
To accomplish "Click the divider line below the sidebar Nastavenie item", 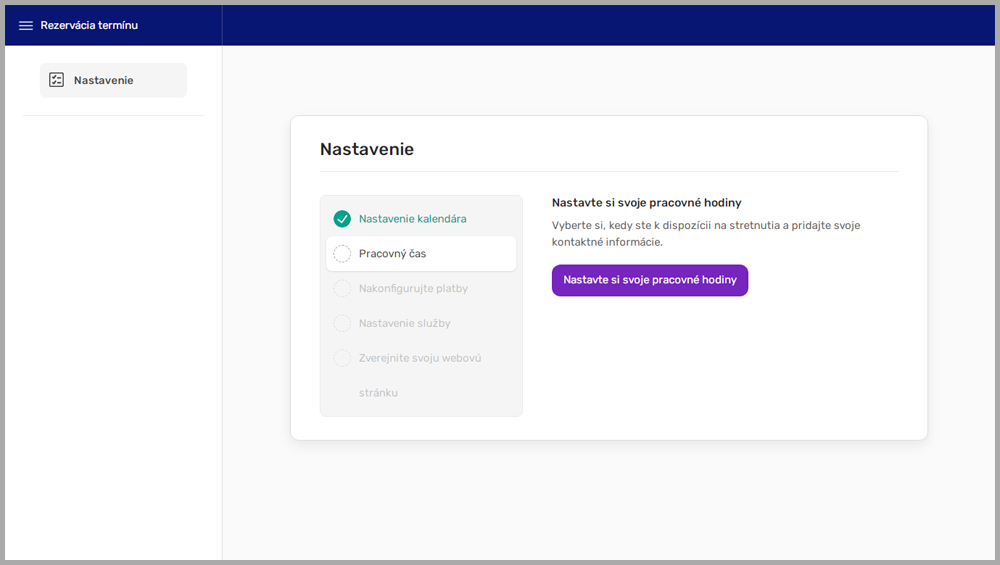I will 113,116.
